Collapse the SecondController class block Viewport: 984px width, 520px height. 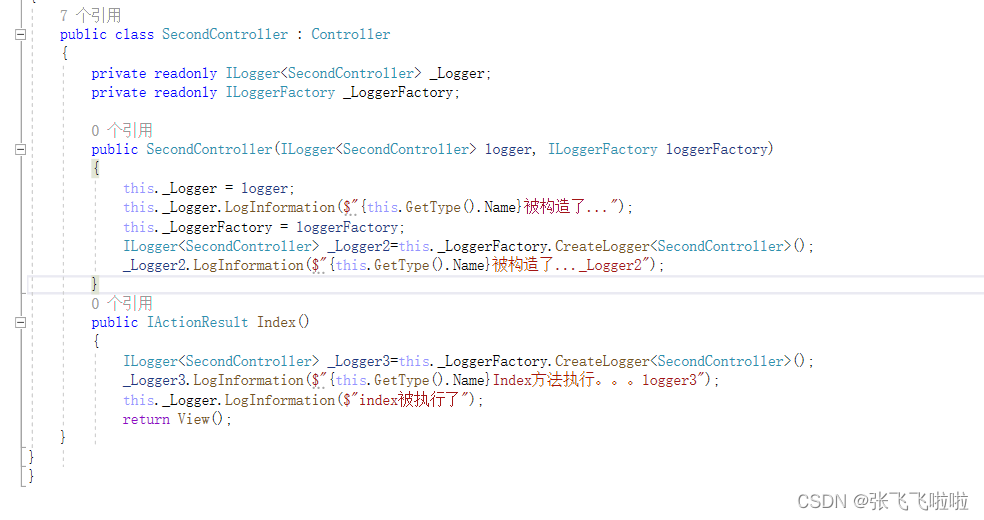20,34
